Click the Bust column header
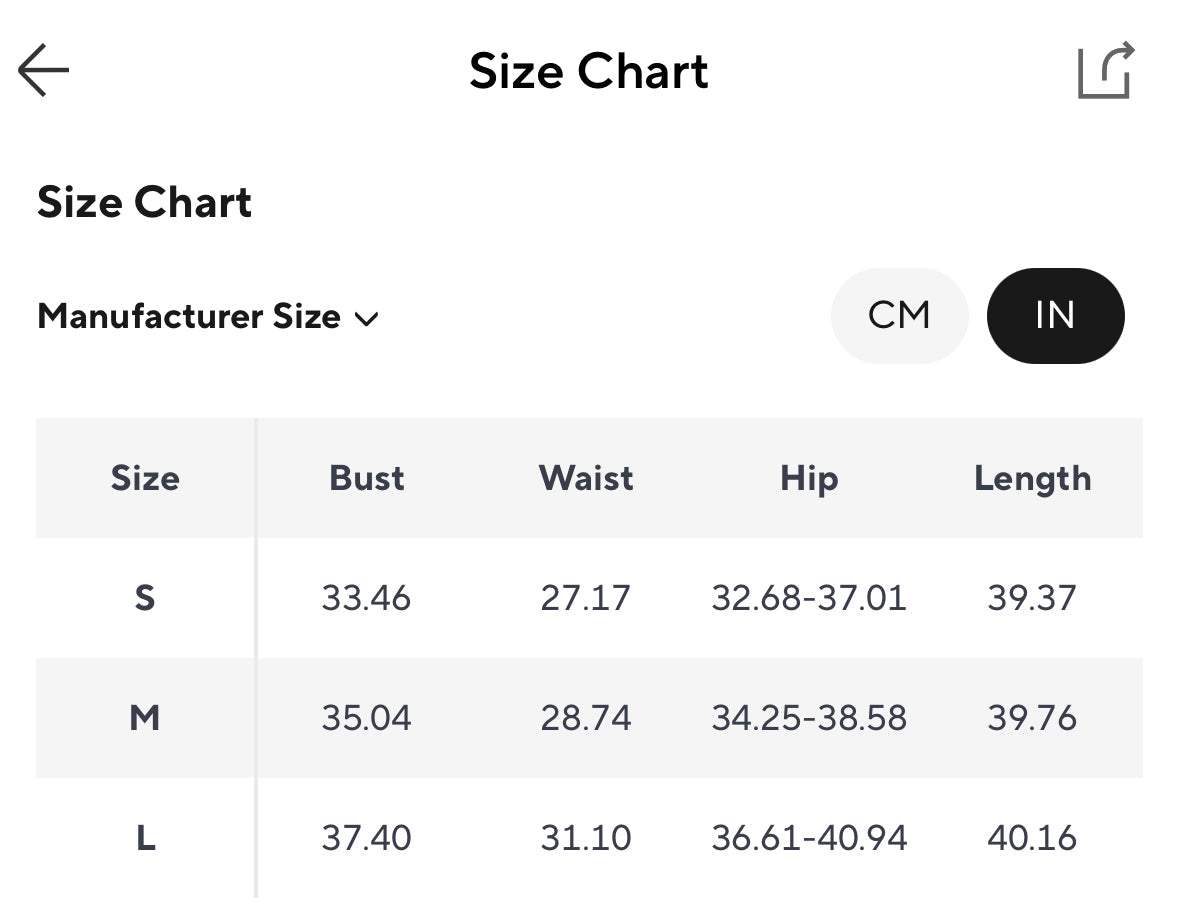The width and height of the screenshot is (1179, 917). point(367,478)
